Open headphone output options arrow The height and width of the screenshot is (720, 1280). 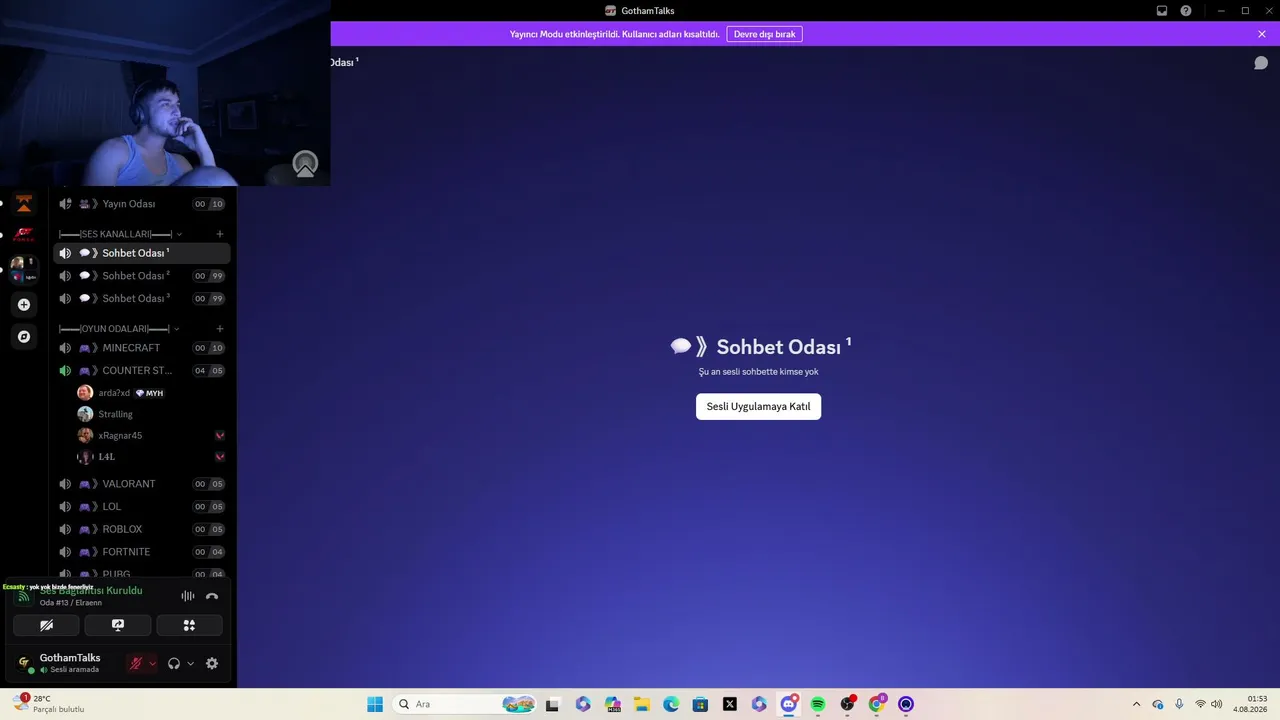click(190, 663)
